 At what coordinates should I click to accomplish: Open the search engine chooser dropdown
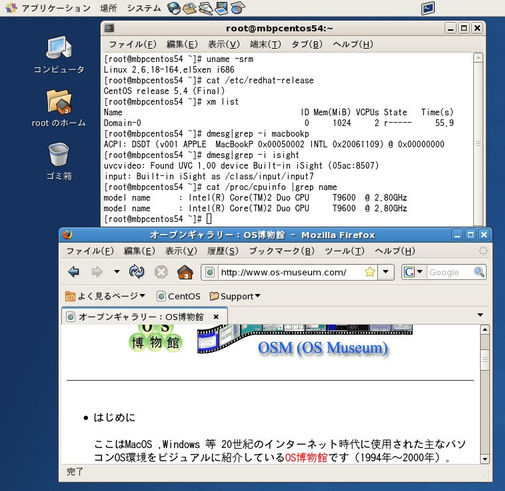[x=420, y=272]
